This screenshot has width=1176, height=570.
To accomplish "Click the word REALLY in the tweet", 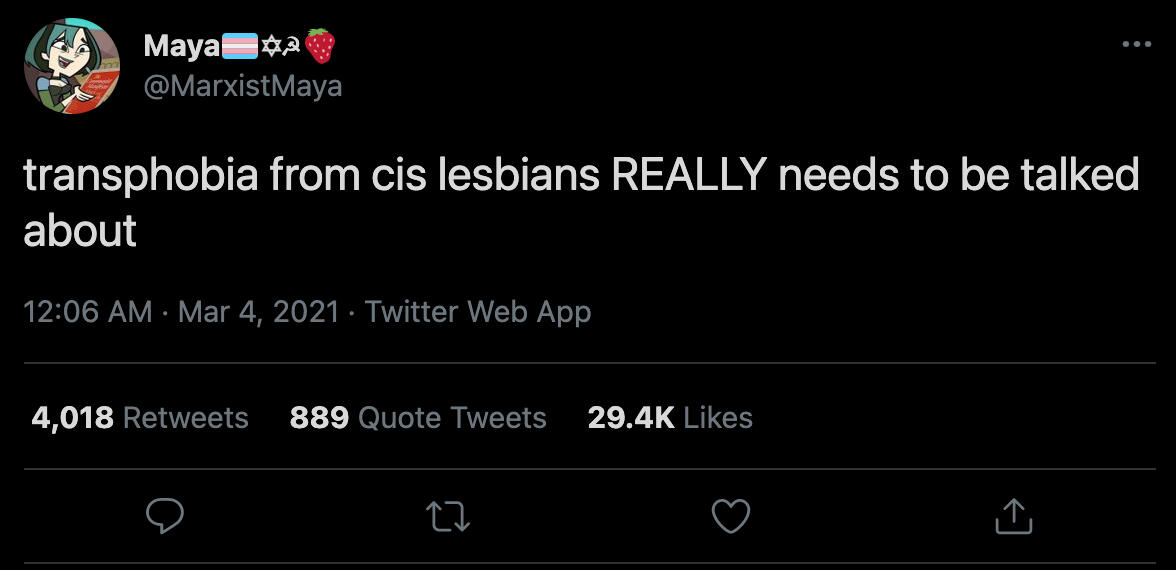I will pos(688,177).
